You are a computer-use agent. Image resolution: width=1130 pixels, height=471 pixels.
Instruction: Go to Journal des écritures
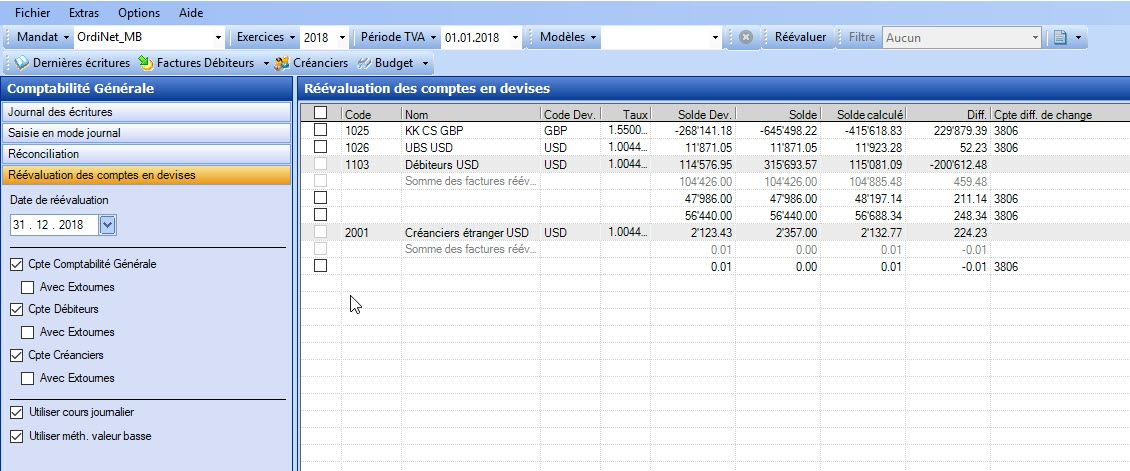(x=146, y=111)
